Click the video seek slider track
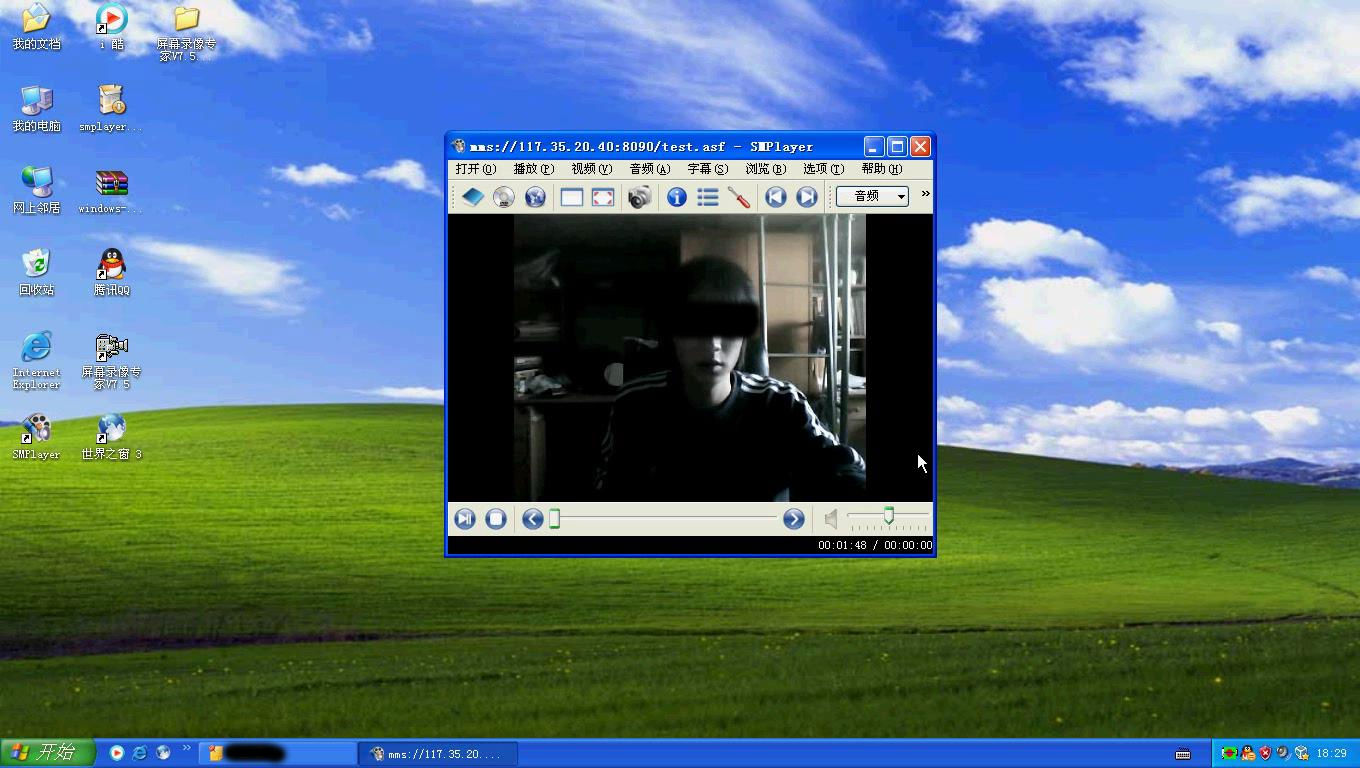The width and height of the screenshot is (1360, 768). tap(663, 518)
